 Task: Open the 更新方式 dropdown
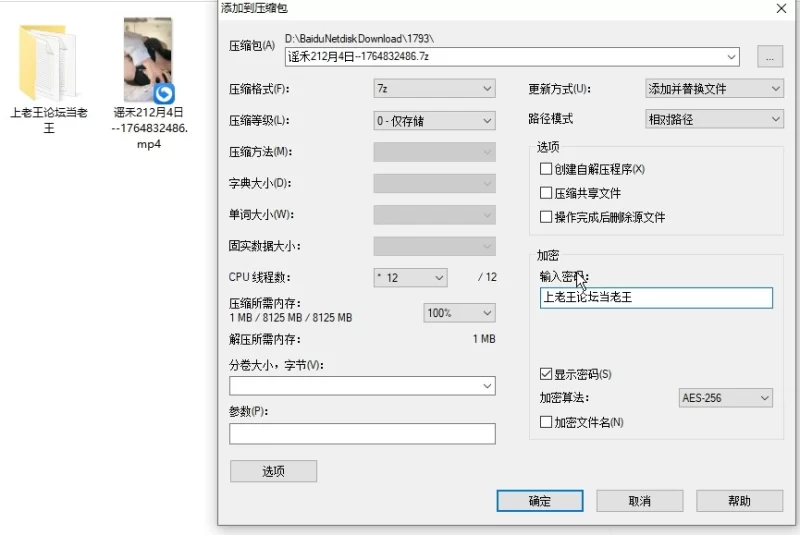[x=714, y=89]
